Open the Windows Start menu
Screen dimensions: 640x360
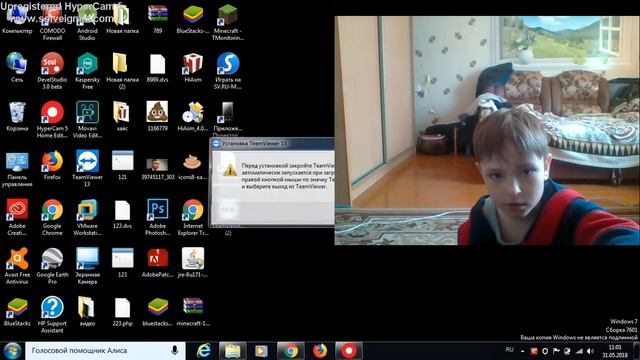(x=12, y=351)
